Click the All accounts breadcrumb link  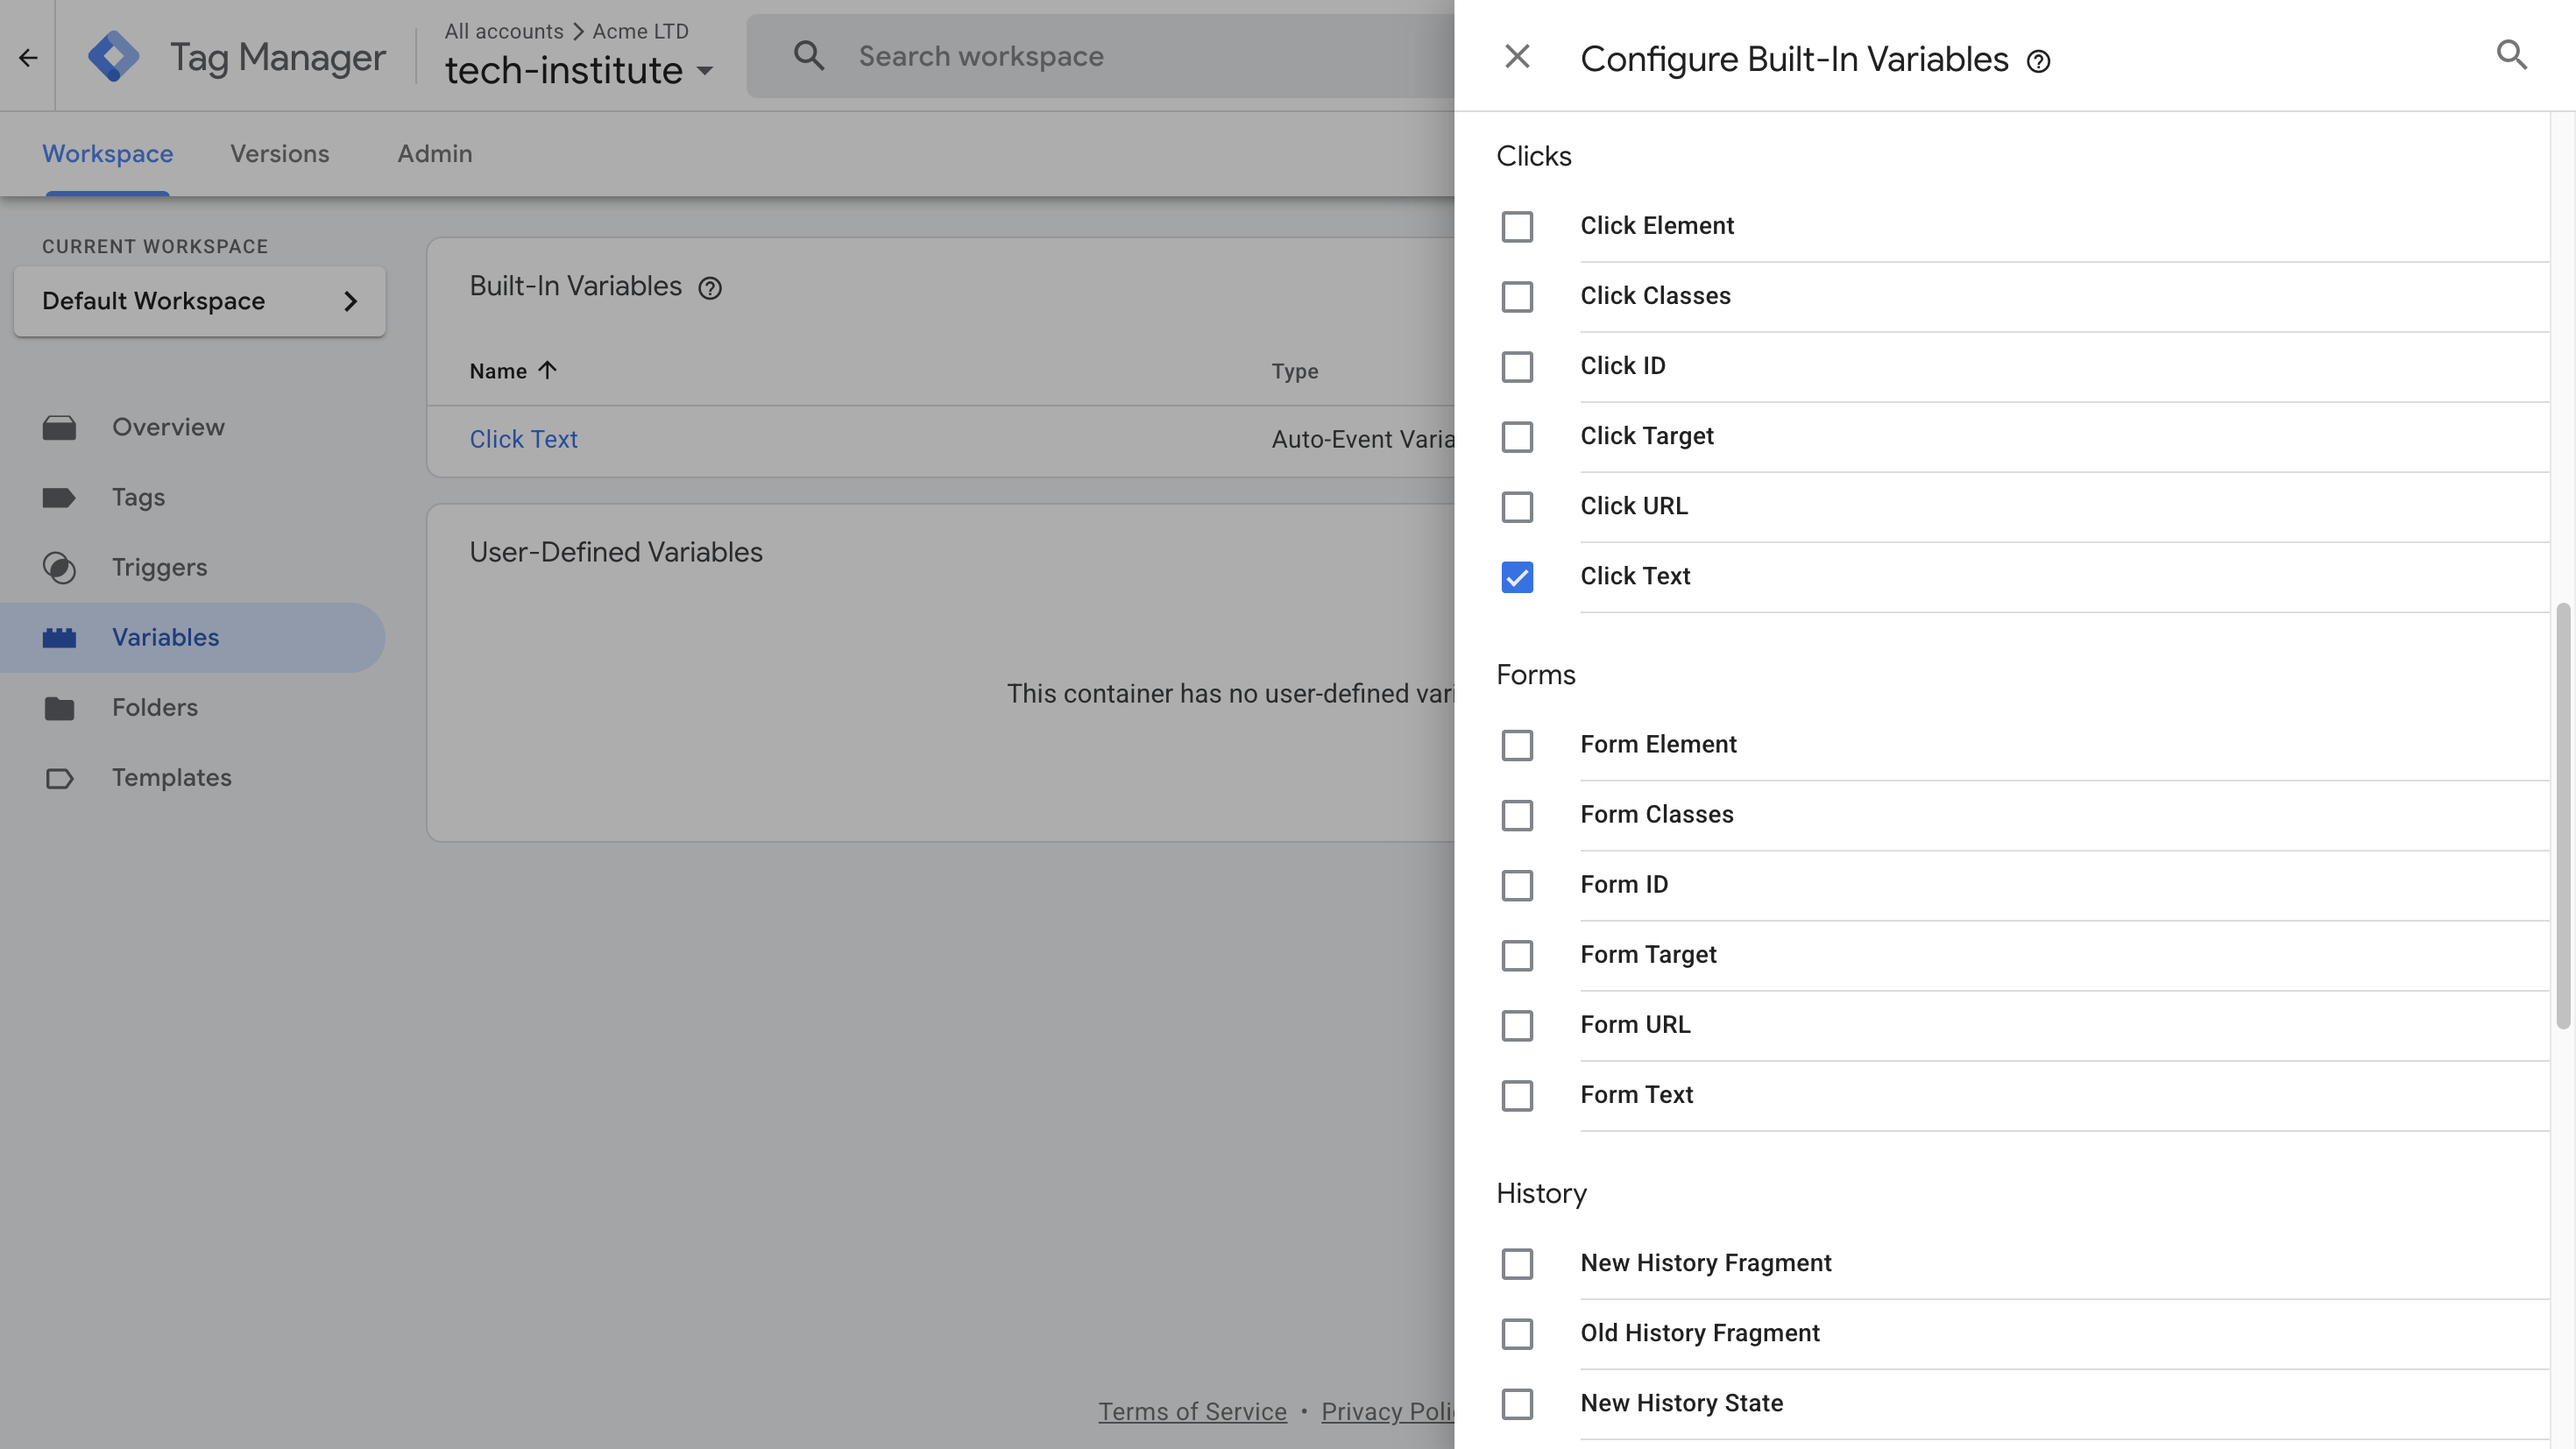click(x=504, y=31)
